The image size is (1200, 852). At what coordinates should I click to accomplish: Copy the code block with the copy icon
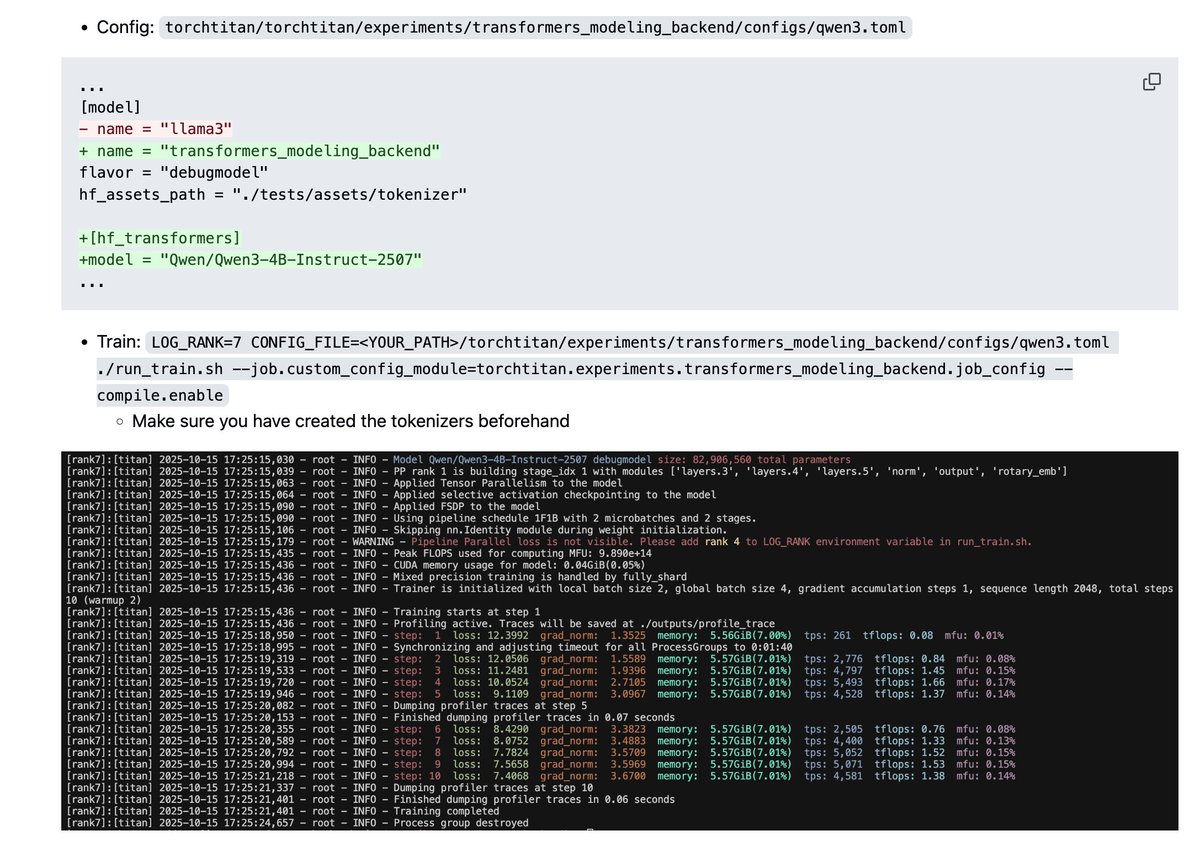point(1151,82)
